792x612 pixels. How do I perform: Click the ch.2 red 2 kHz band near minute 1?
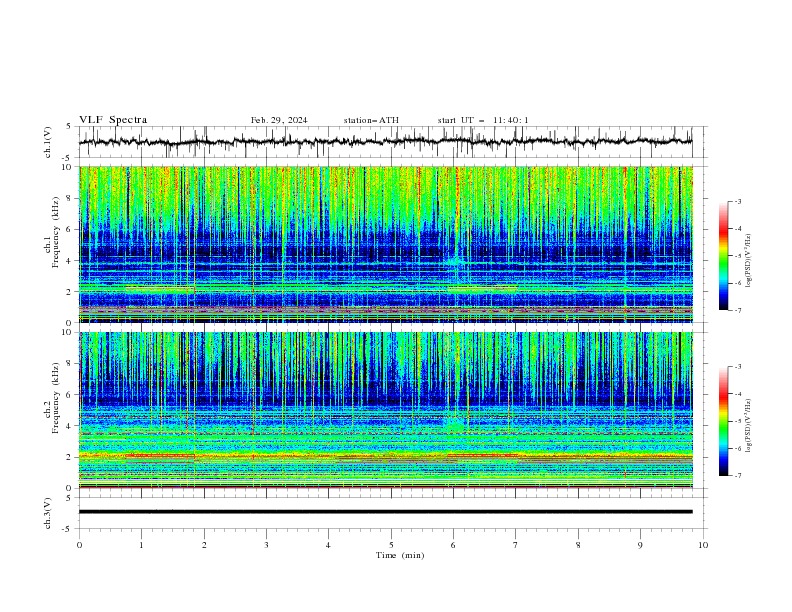pos(160,455)
